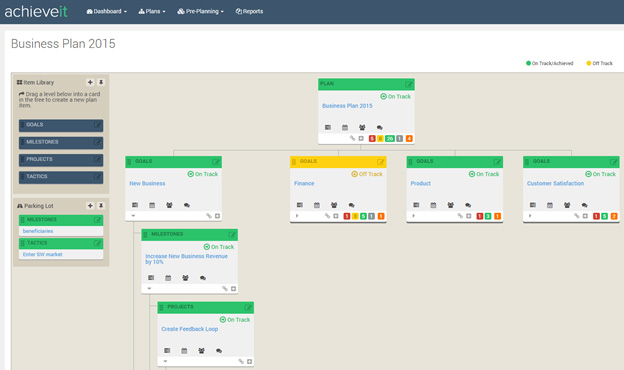Open calendar on Business Plan 2015 card

pyautogui.click(x=345, y=128)
